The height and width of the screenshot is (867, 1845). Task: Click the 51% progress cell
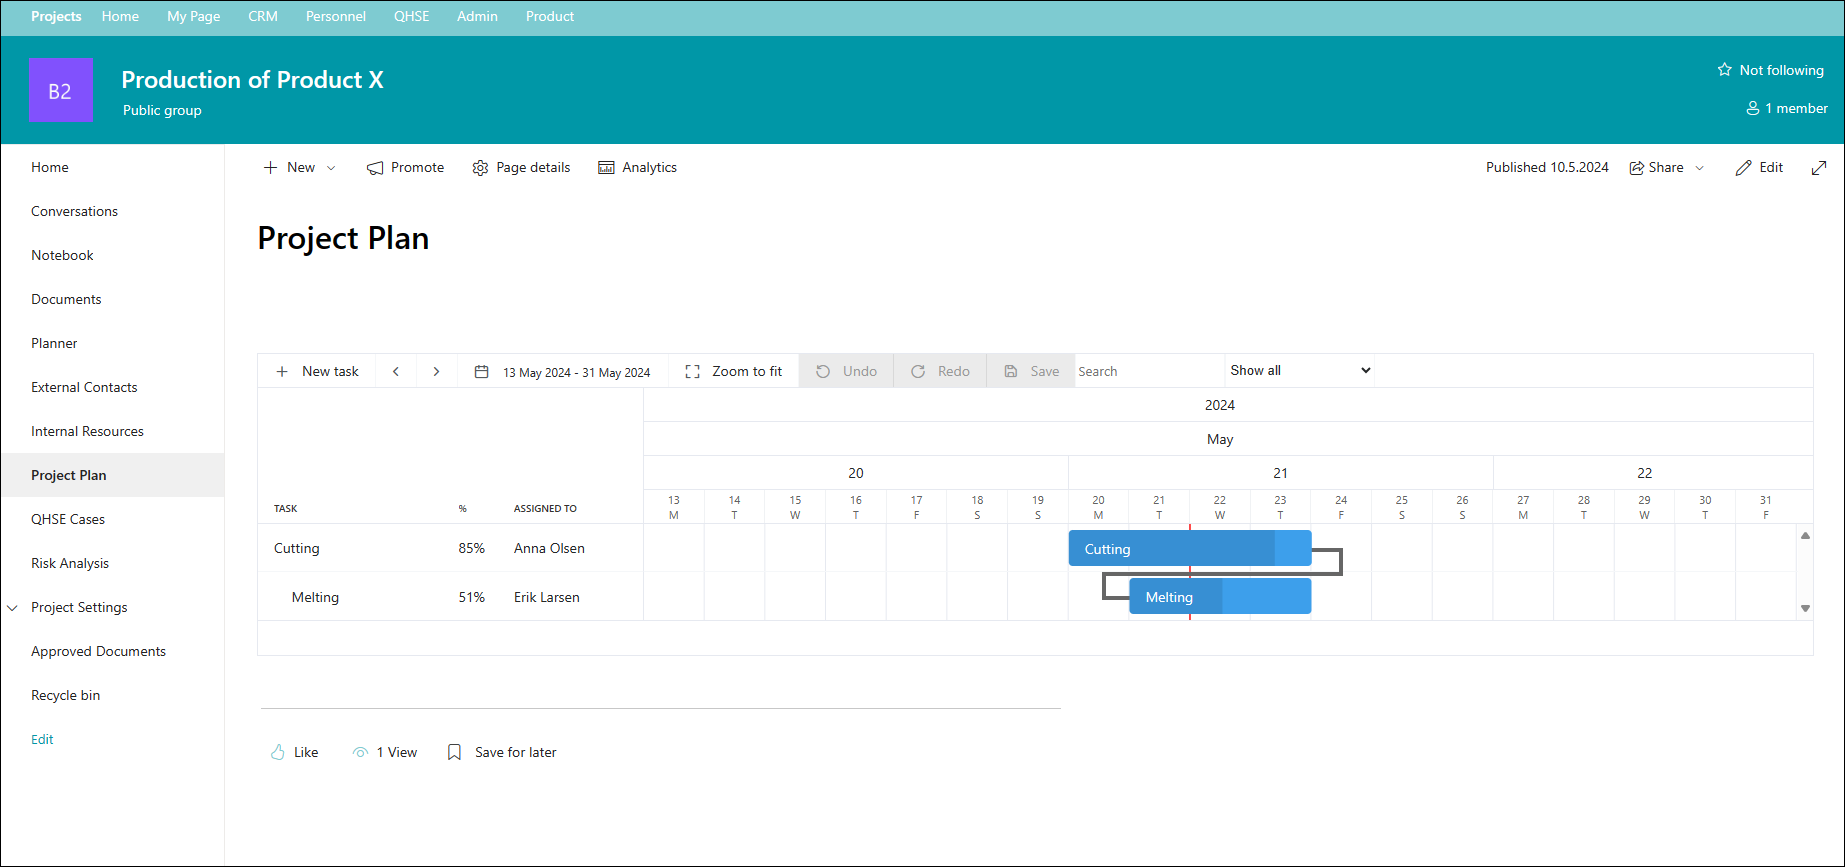[x=472, y=597]
